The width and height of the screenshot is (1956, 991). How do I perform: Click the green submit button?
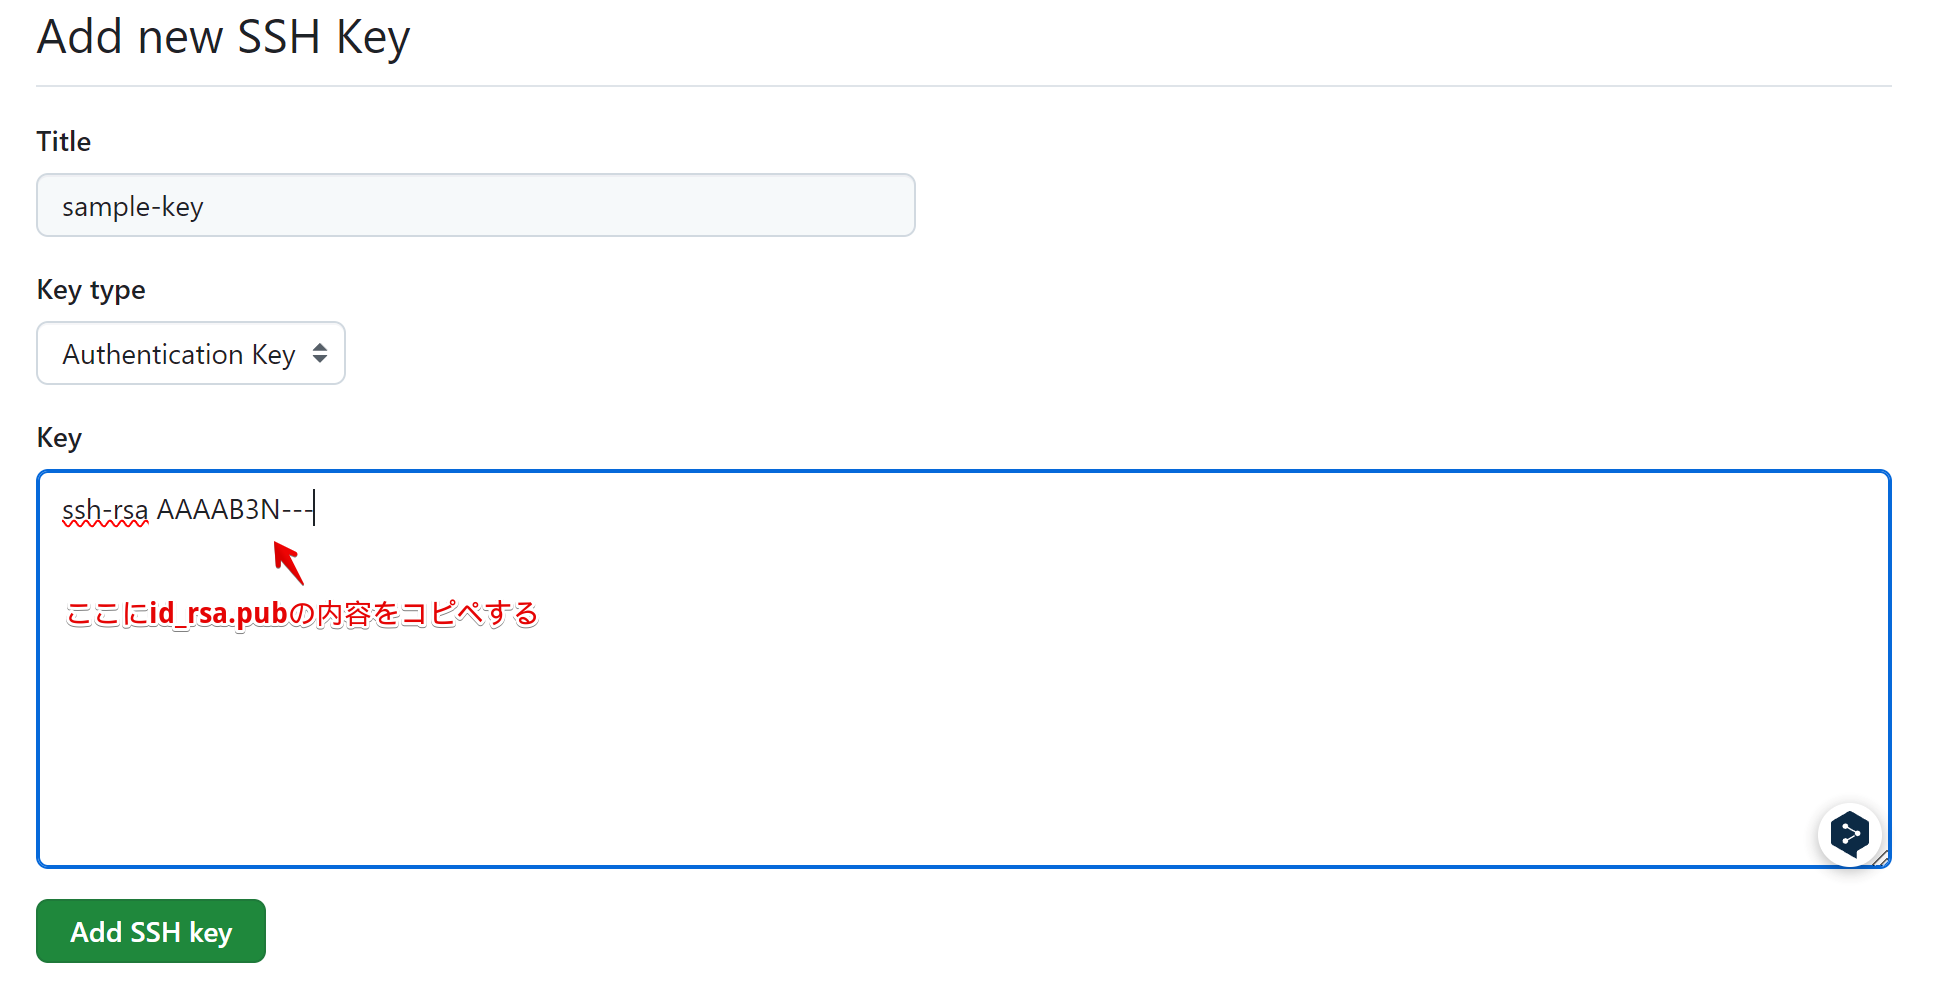click(150, 931)
